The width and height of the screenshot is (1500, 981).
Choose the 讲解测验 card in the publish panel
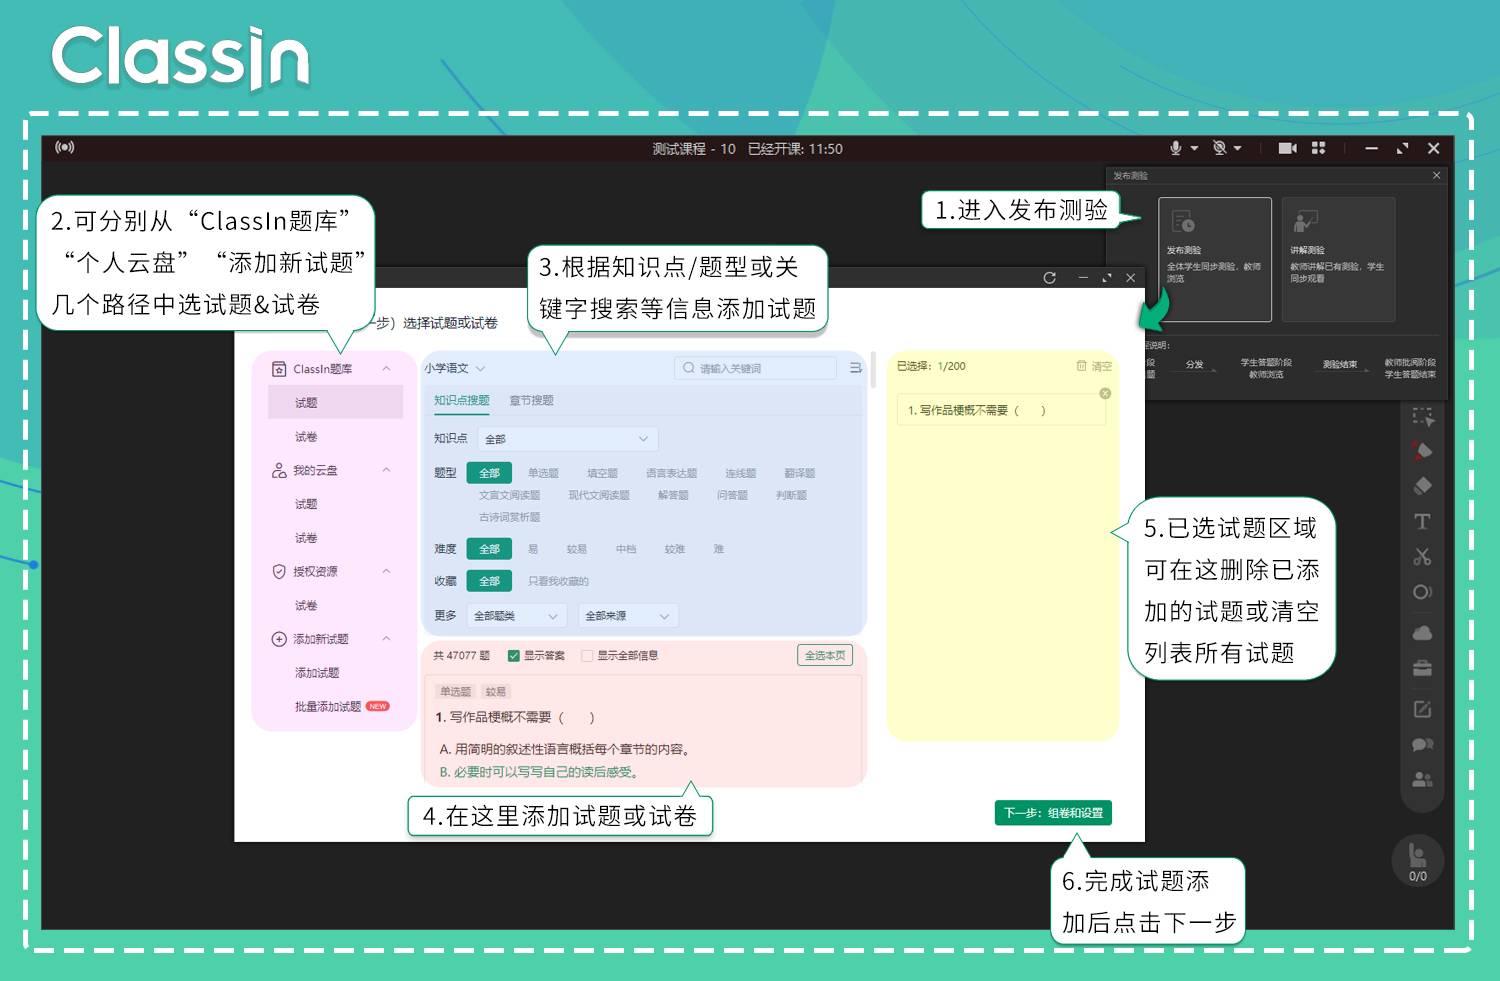click(x=1339, y=259)
